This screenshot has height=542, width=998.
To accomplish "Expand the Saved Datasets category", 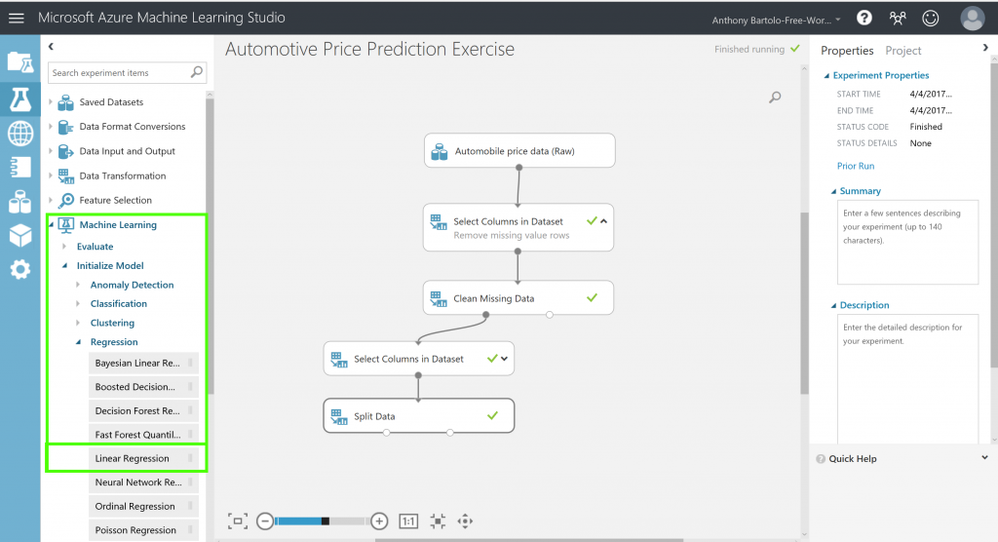I will pos(52,102).
